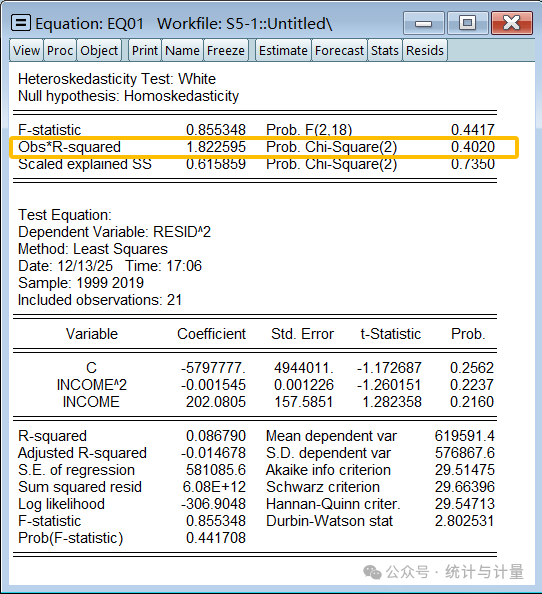Click the Forecast button

(x=339, y=50)
